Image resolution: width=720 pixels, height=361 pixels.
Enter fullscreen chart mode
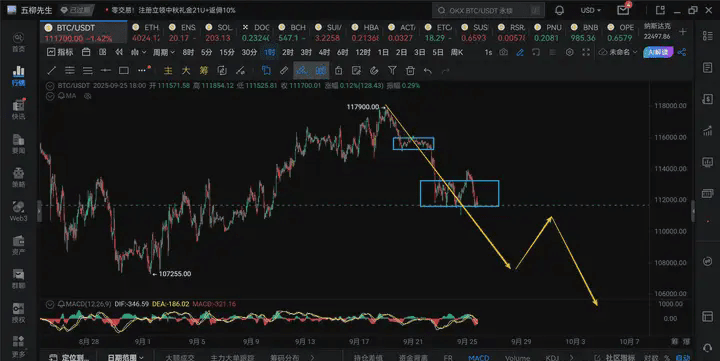pos(586,52)
